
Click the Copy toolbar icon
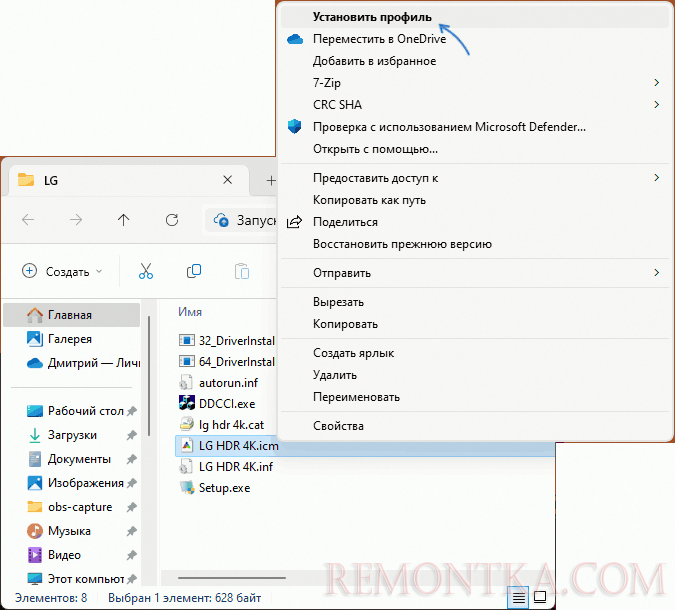194,271
